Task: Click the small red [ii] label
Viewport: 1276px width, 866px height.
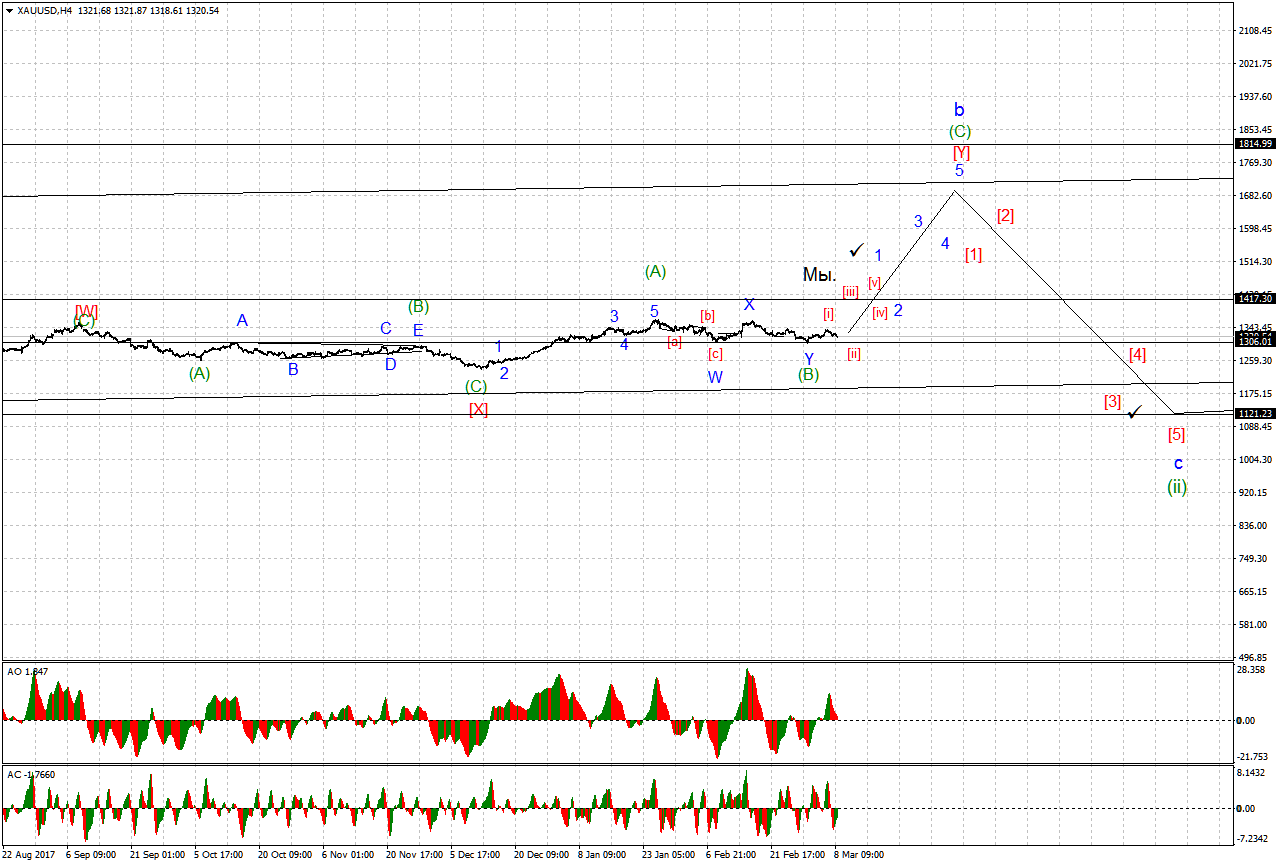Action: coord(854,352)
